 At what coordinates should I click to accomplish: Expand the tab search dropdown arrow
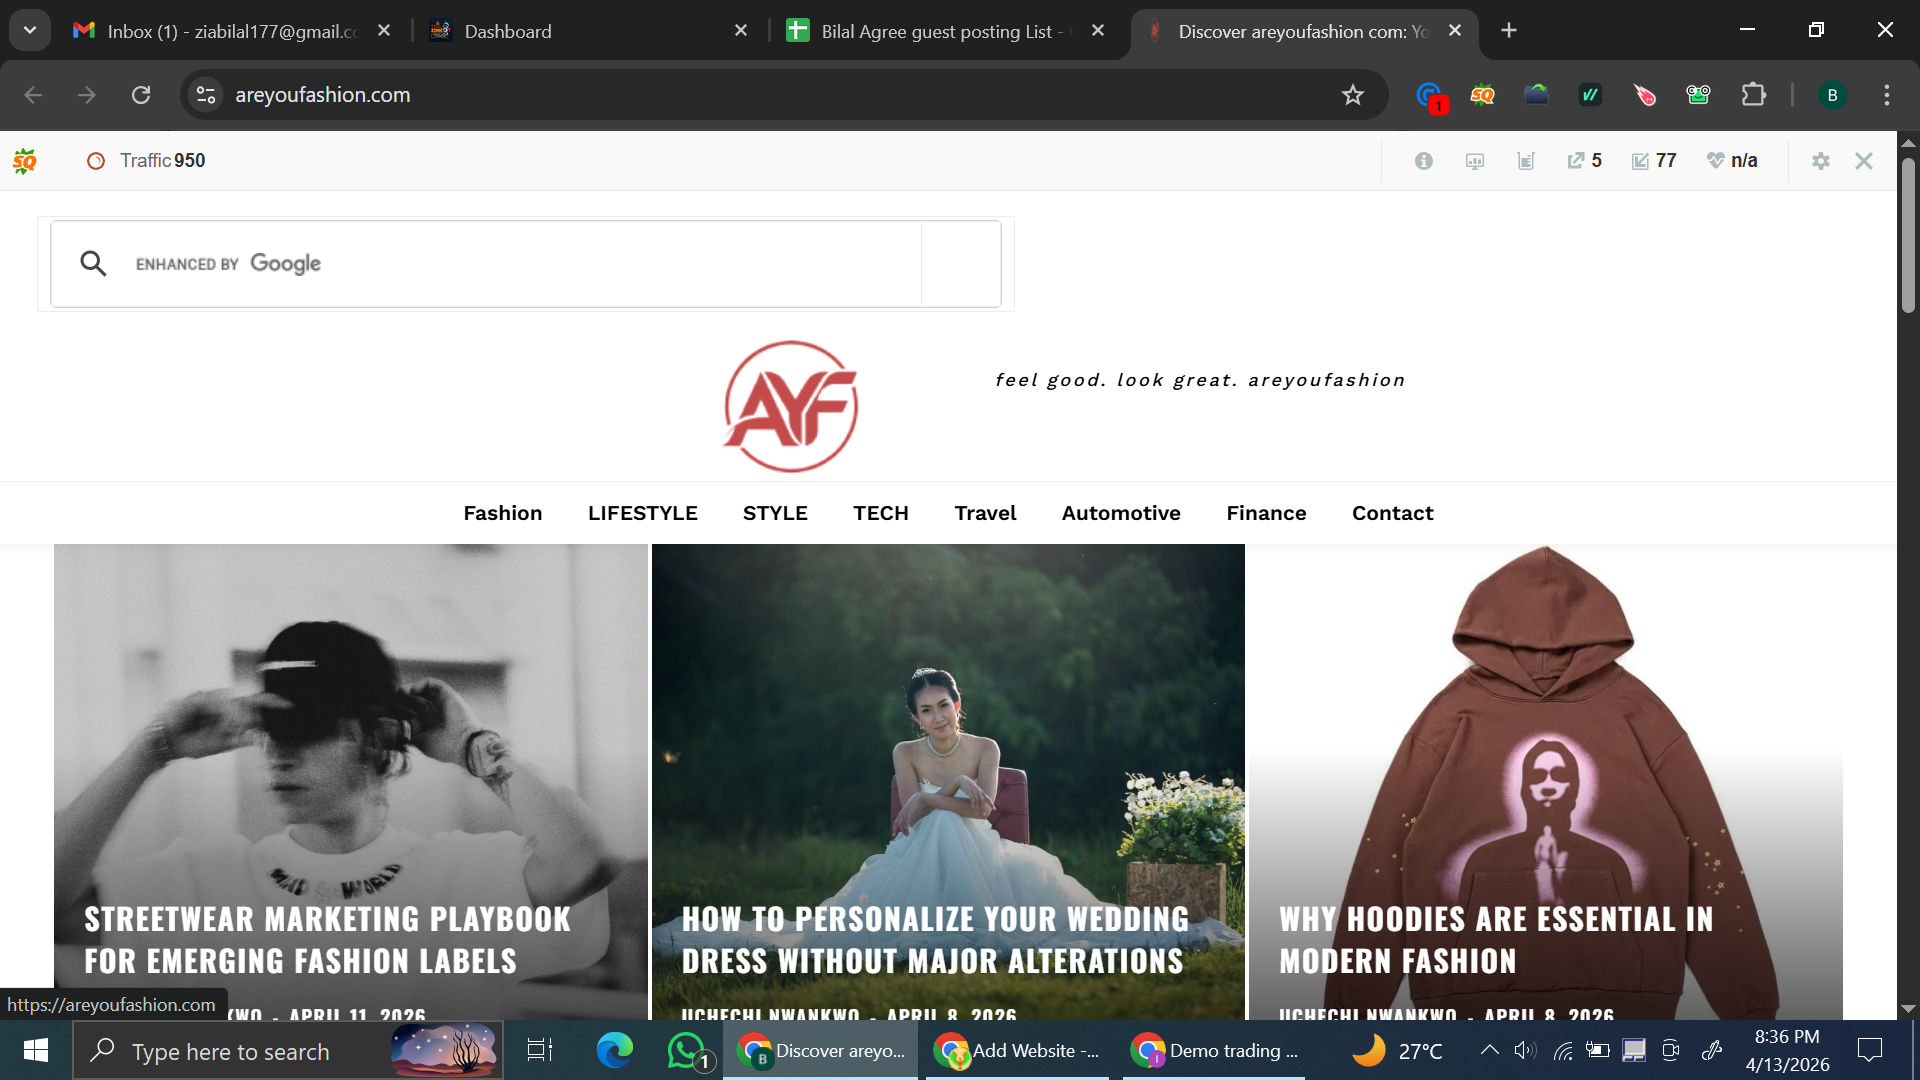click(30, 31)
